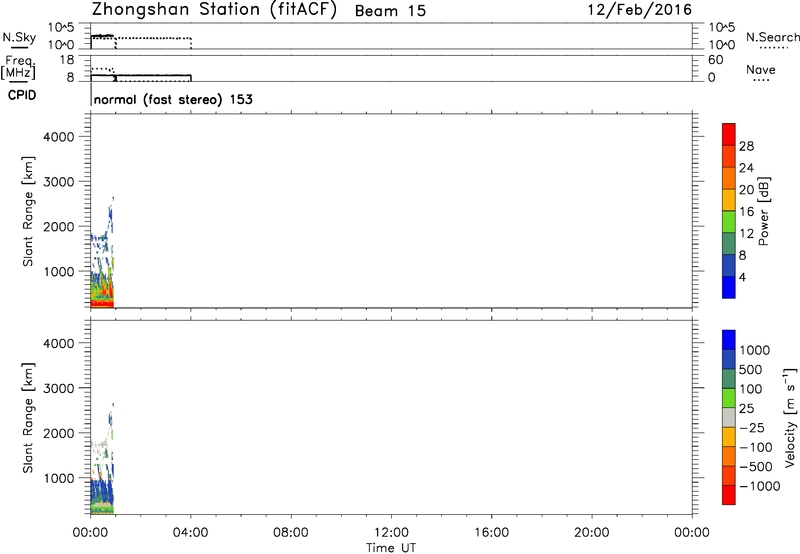Image resolution: width=800 pixels, height=554 pixels.
Task: Click the "Zhongshan Station (fitACF)" title
Action: coord(214,10)
